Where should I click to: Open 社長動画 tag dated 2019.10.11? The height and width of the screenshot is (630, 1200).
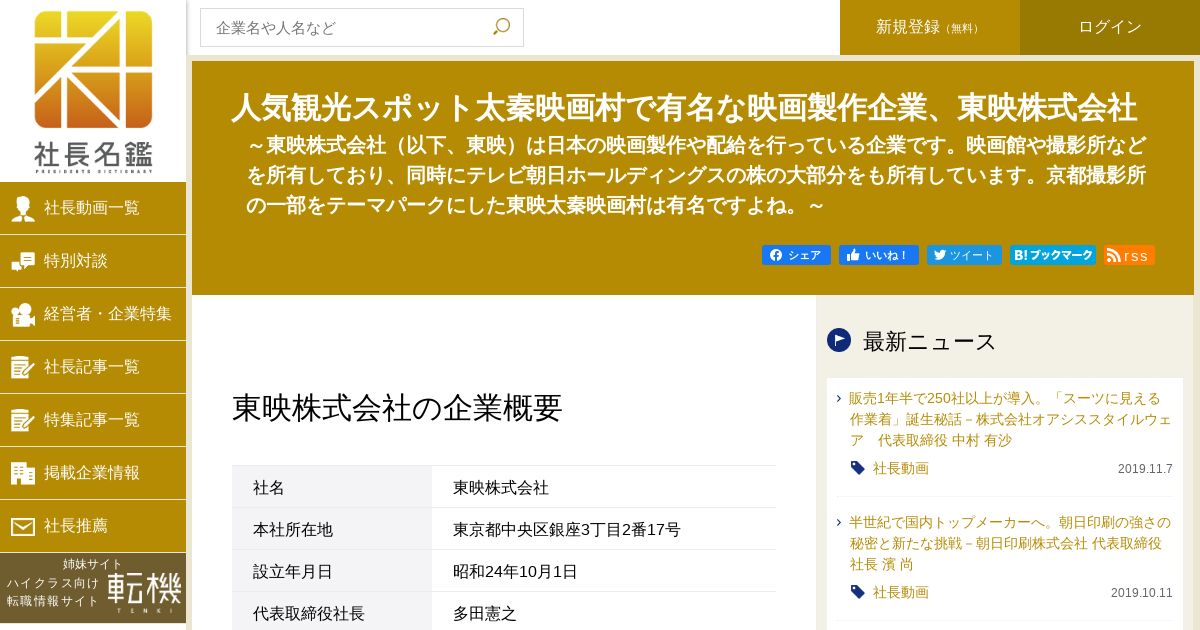900,592
